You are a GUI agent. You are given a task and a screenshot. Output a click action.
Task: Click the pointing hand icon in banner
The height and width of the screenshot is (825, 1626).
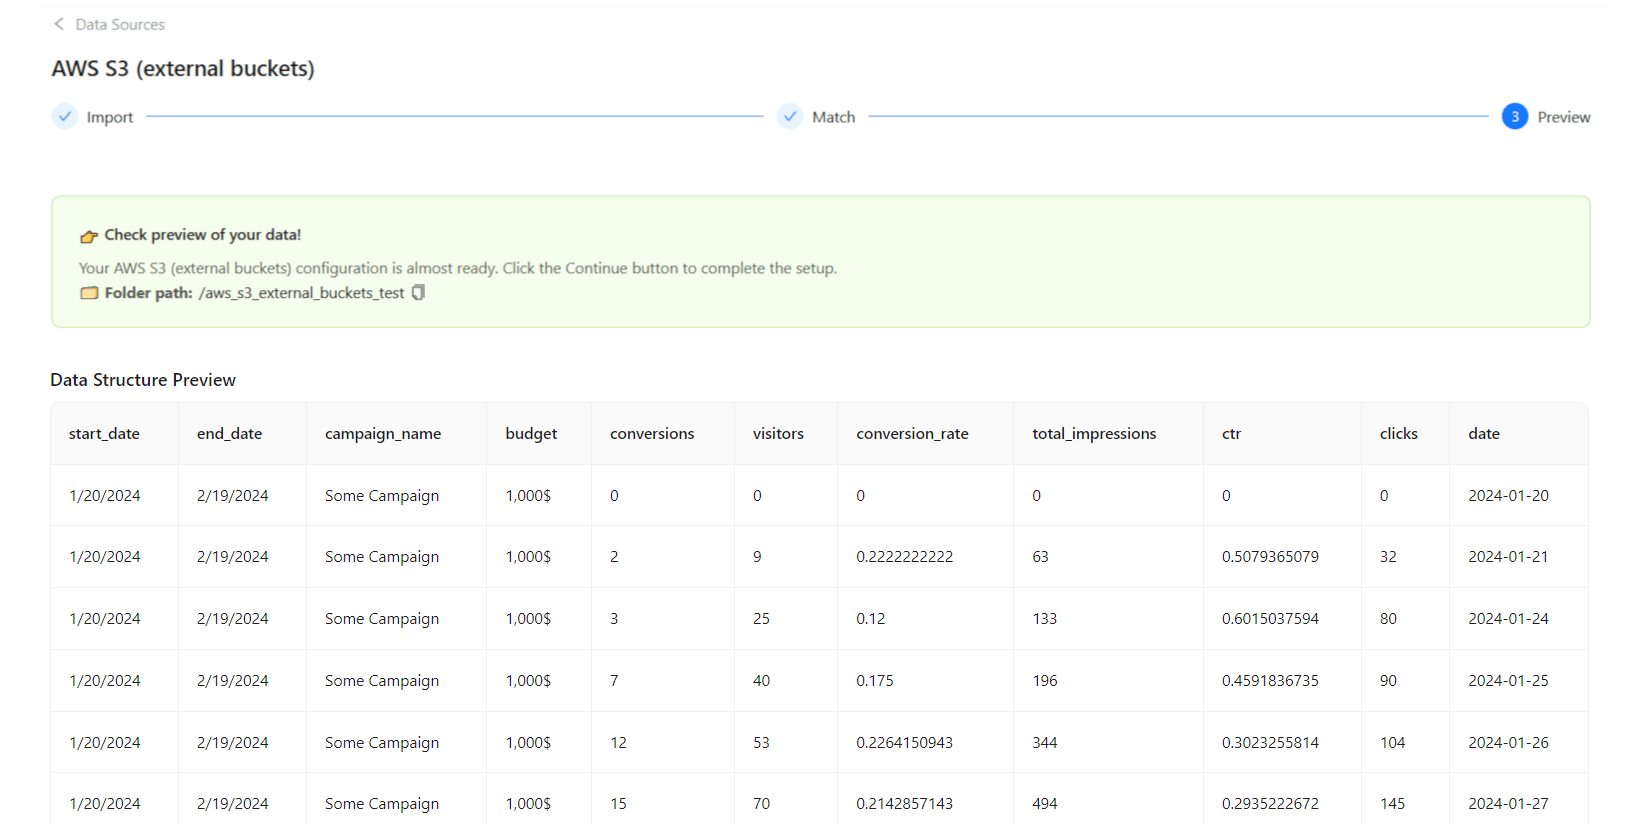[x=89, y=236]
